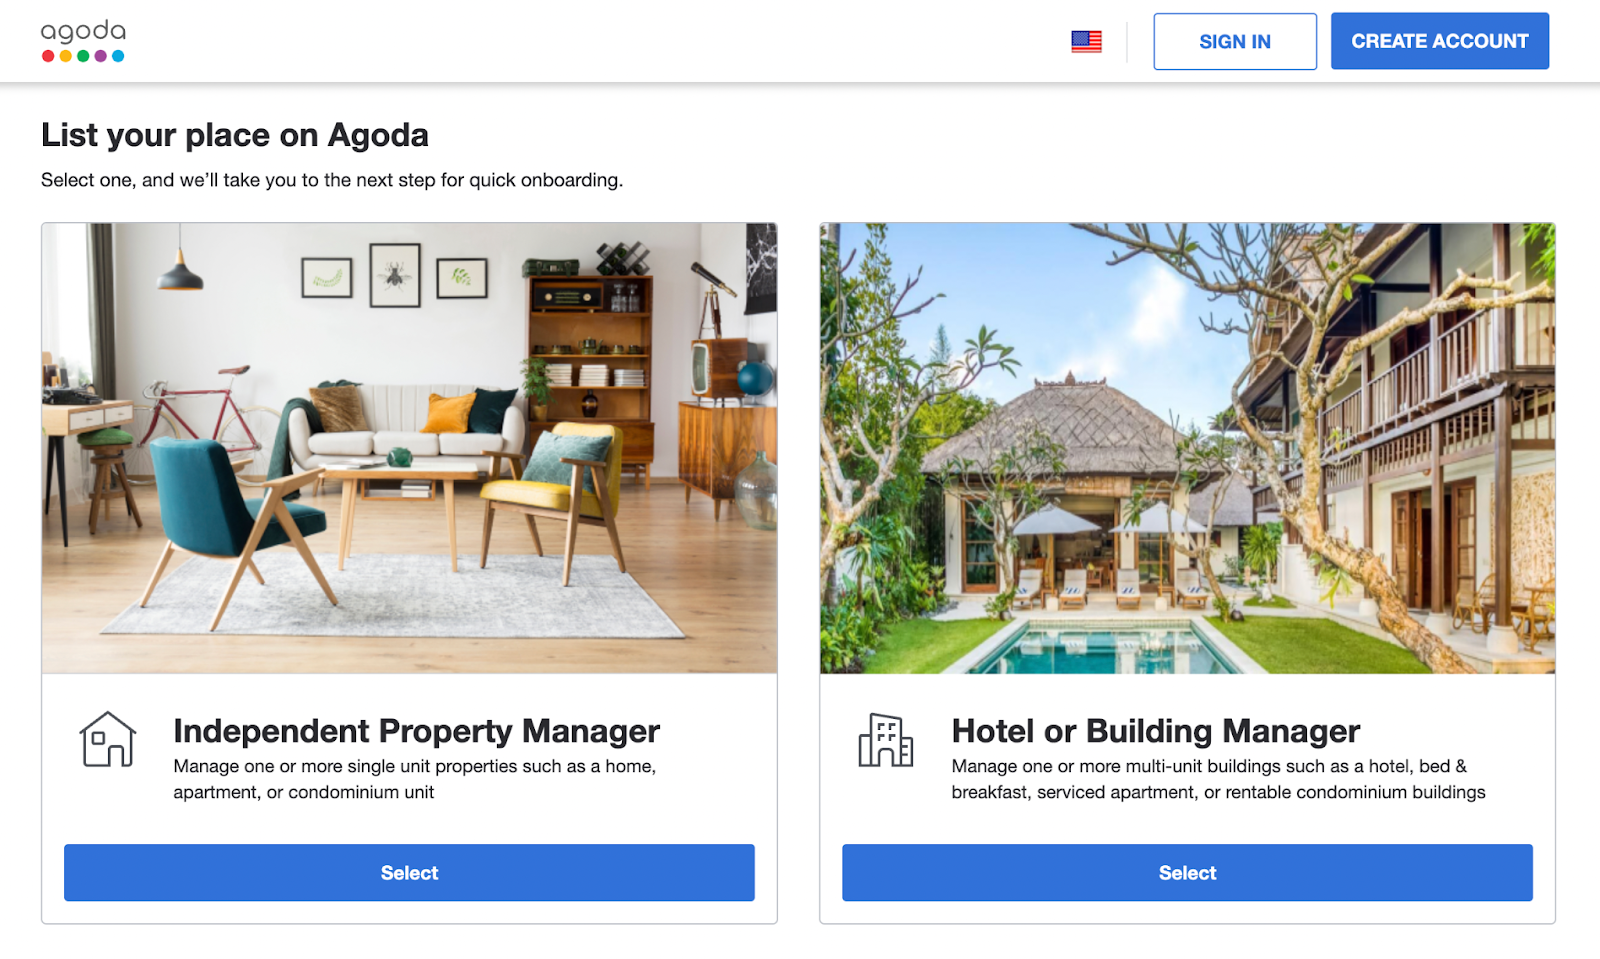Open the US flag language selector
Viewport: 1600px width, 959px height.
click(1086, 42)
